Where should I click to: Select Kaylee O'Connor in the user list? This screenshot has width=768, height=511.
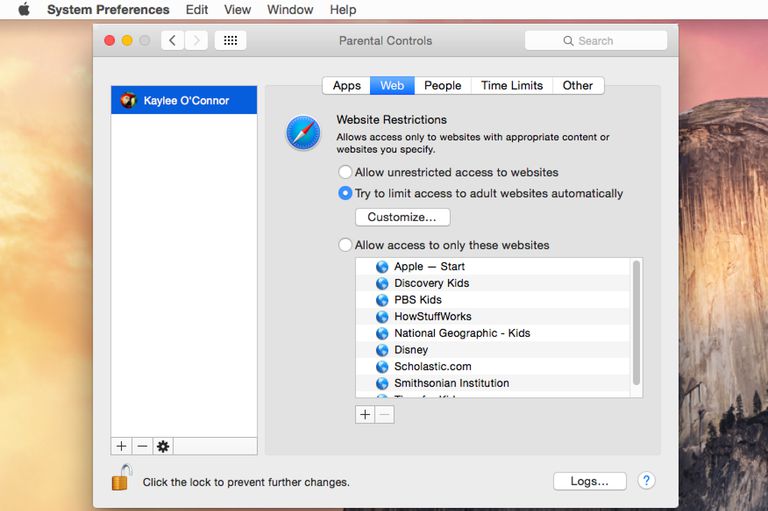pos(184,100)
